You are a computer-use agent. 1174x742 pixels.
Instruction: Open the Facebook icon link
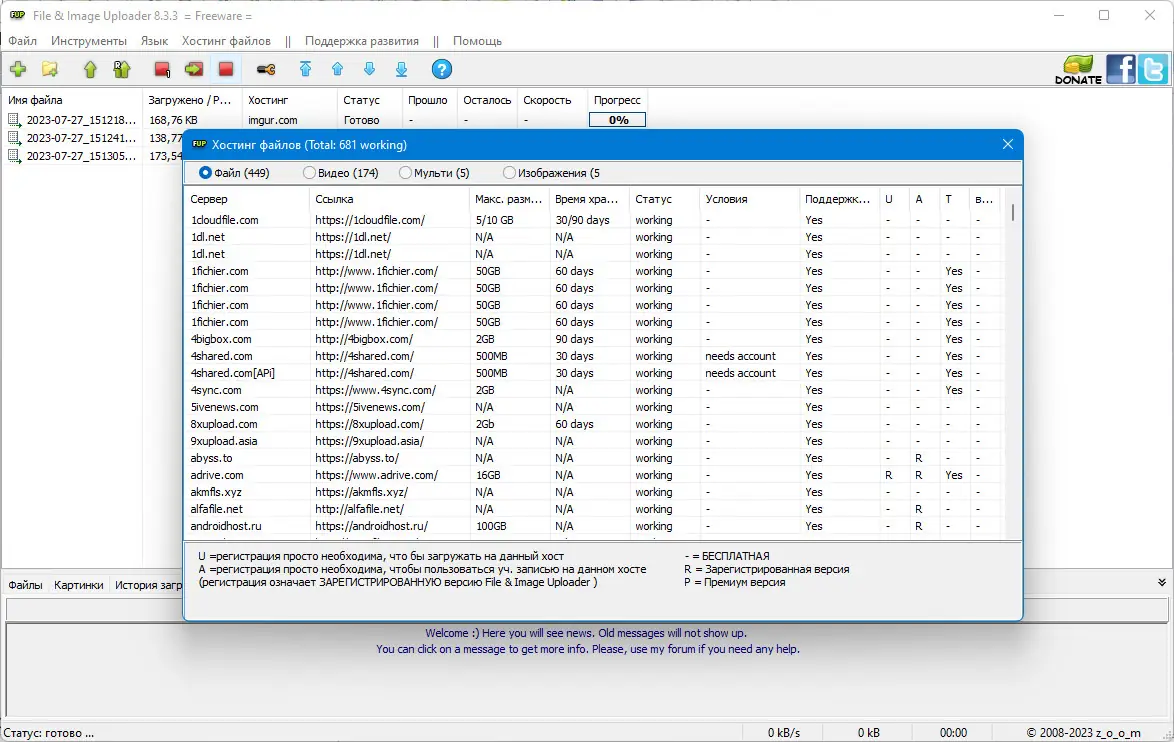click(1120, 69)
